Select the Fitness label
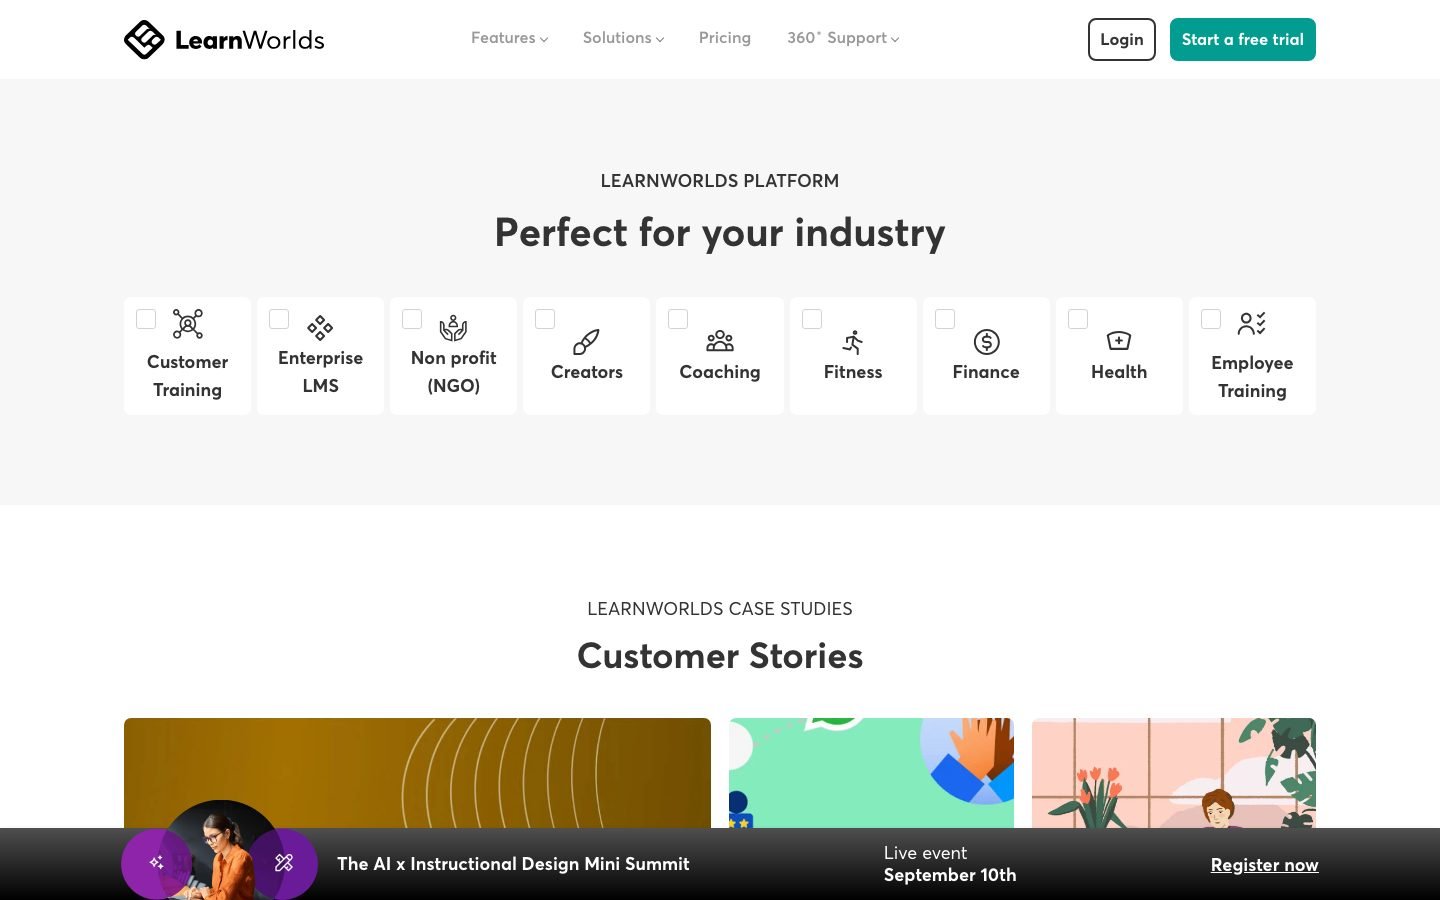This screenshot has width=1440, height=900. point(853,372)
